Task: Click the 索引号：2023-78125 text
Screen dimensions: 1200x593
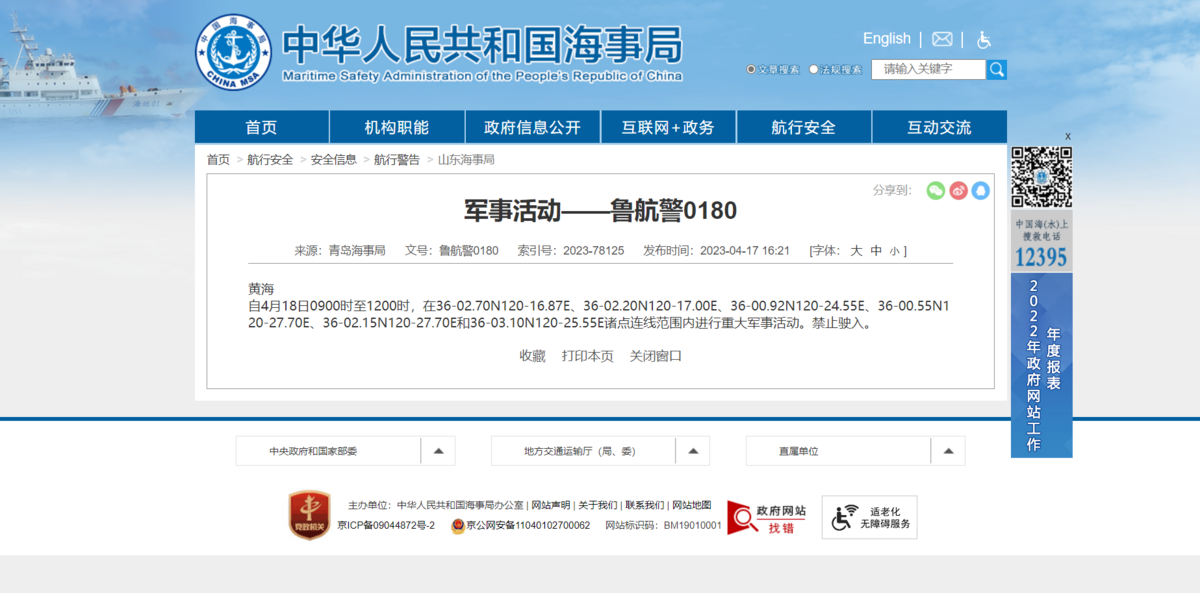Action: [570, 251]
